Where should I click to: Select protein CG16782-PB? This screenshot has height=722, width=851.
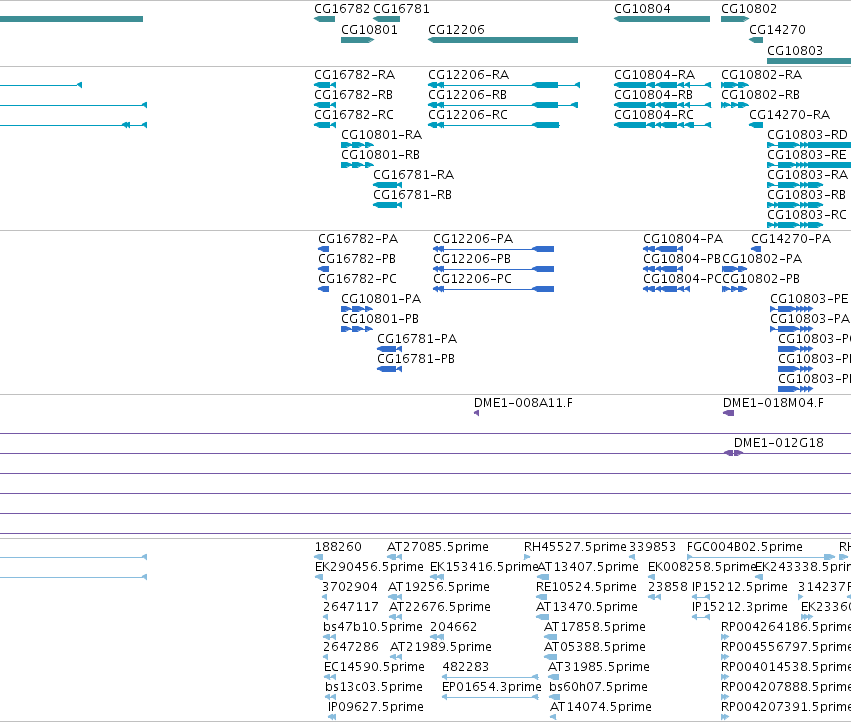(x=357, y=259)
